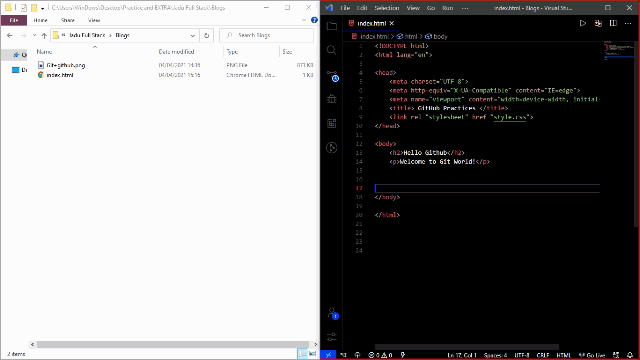Viewport: 640px width, 360px height.
Task: Expand the File Explorer ribbon chevron
Action: (304, 20)
